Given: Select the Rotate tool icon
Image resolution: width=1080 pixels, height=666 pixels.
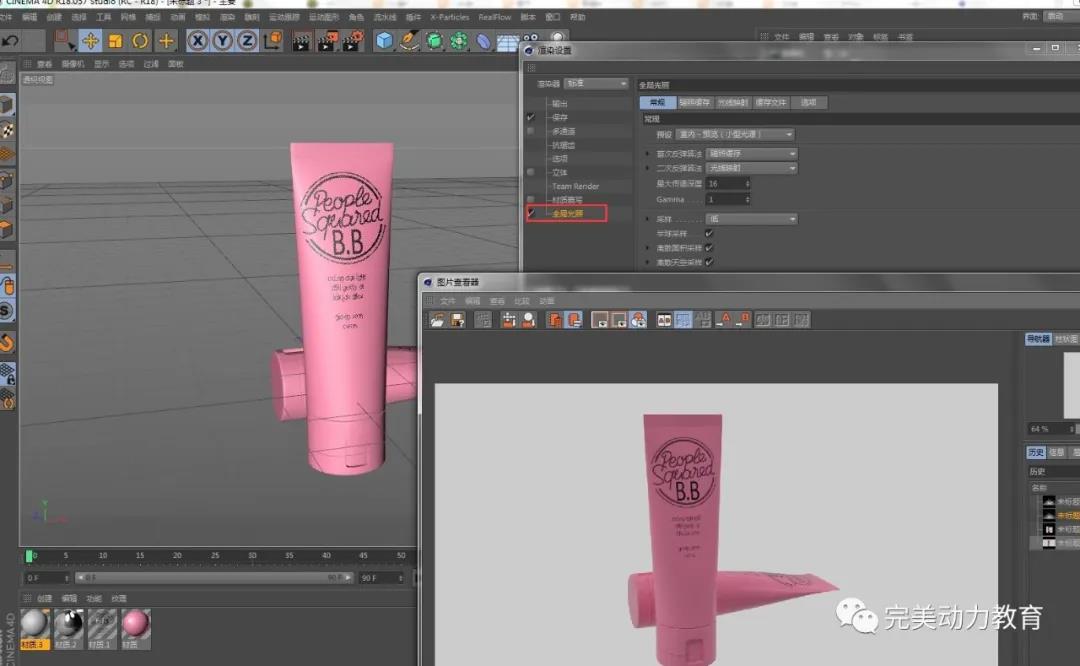Looking at the screenshot, I should (x=140, y=41).
